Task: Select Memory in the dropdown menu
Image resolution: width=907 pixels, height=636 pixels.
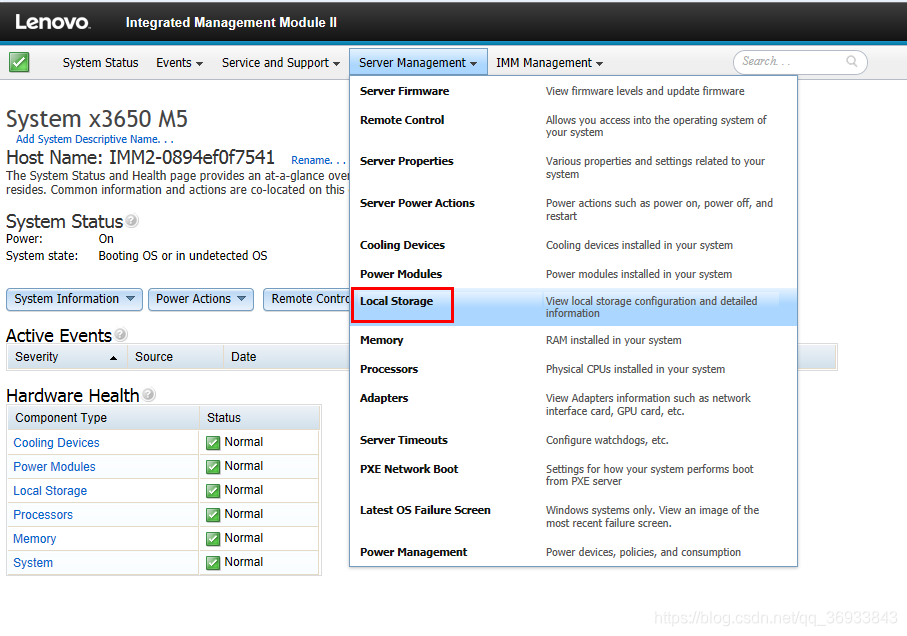Action: tap(381, 340)
